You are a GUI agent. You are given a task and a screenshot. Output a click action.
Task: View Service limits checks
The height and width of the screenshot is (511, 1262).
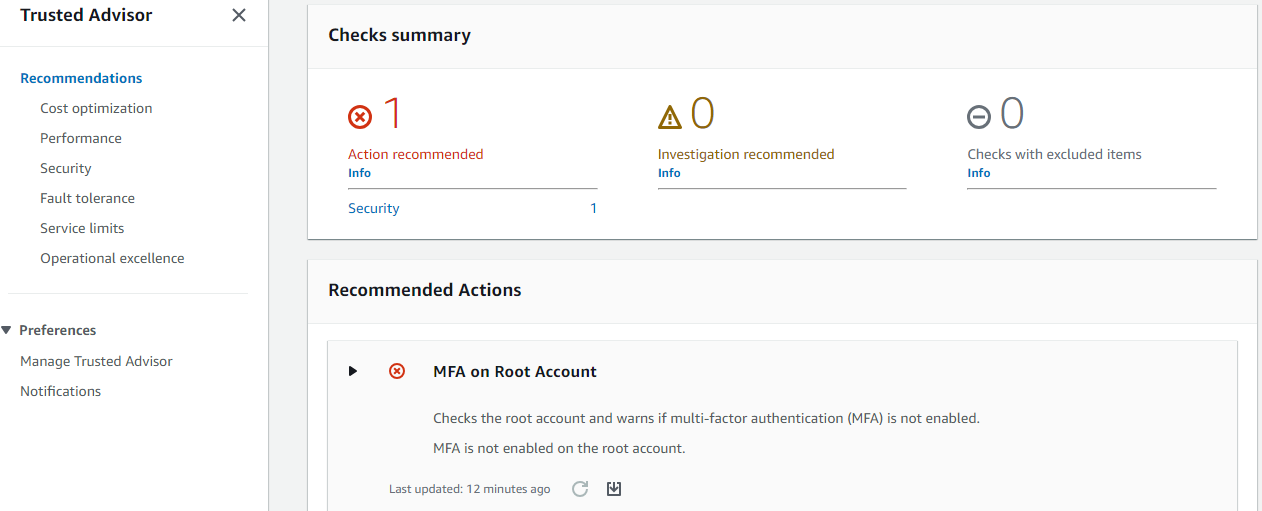pos(82,228)
